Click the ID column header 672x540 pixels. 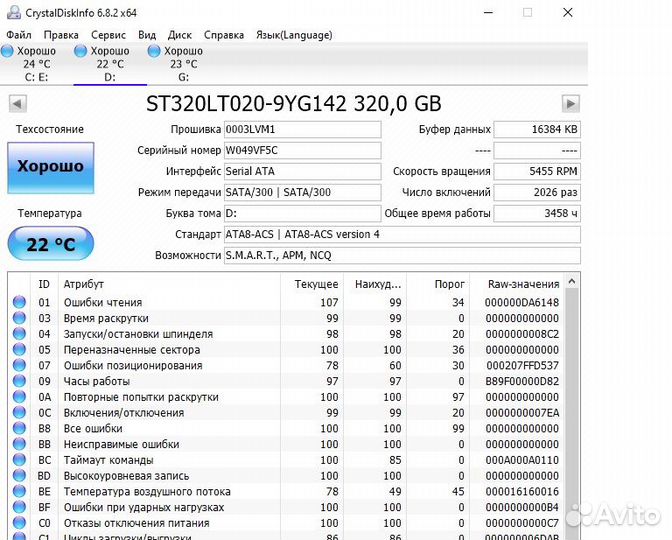45,284
